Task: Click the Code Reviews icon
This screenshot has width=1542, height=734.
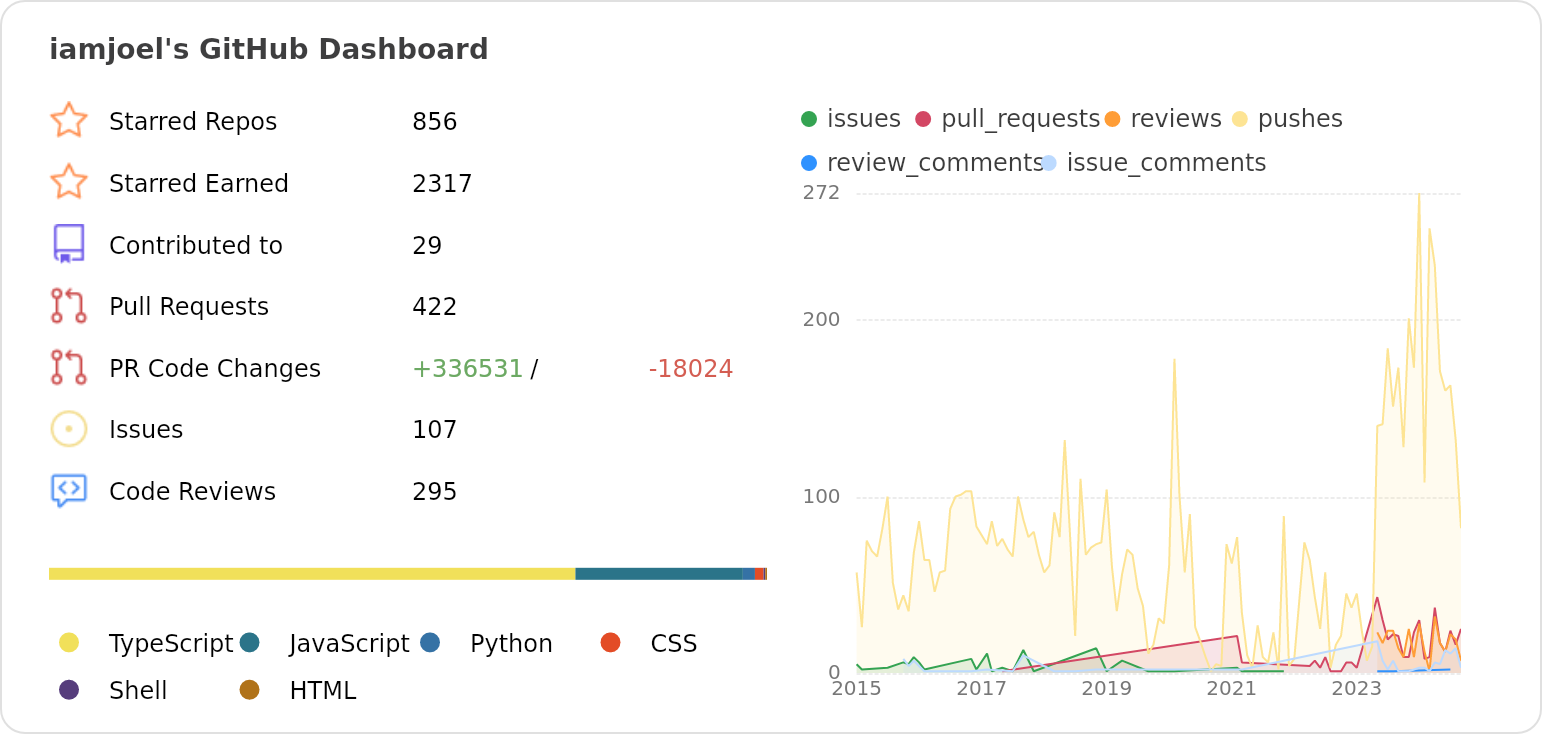Action: point(69,491)
